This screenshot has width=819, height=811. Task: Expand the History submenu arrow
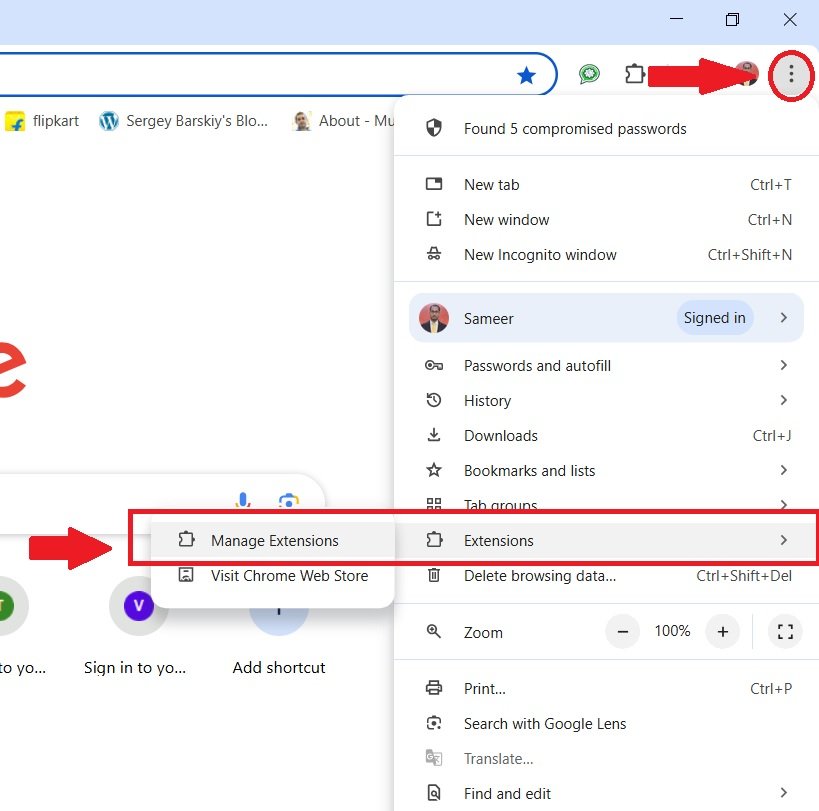783,400
